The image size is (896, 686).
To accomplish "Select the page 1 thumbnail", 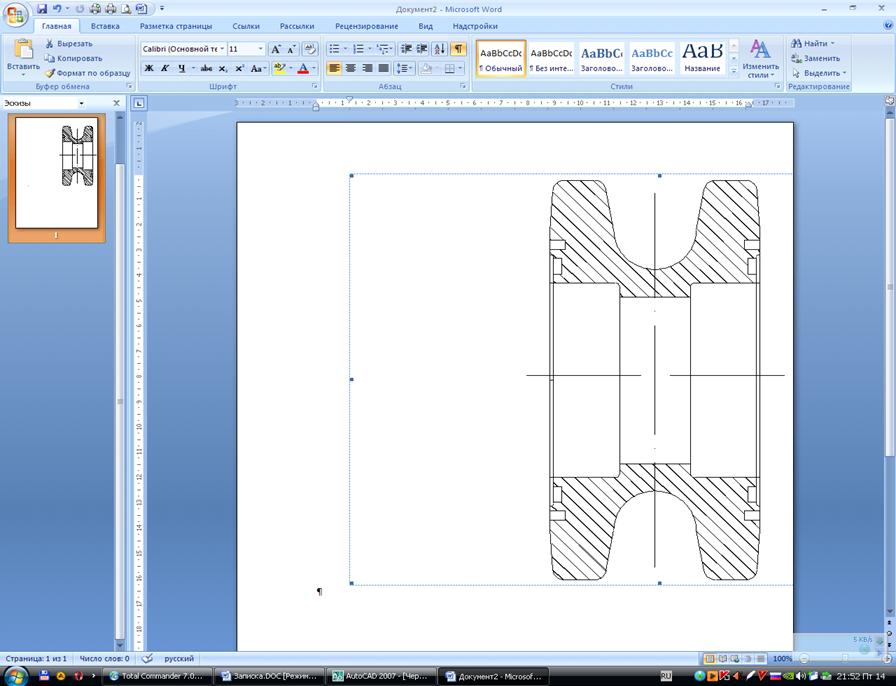I will (x=57, y=172).
